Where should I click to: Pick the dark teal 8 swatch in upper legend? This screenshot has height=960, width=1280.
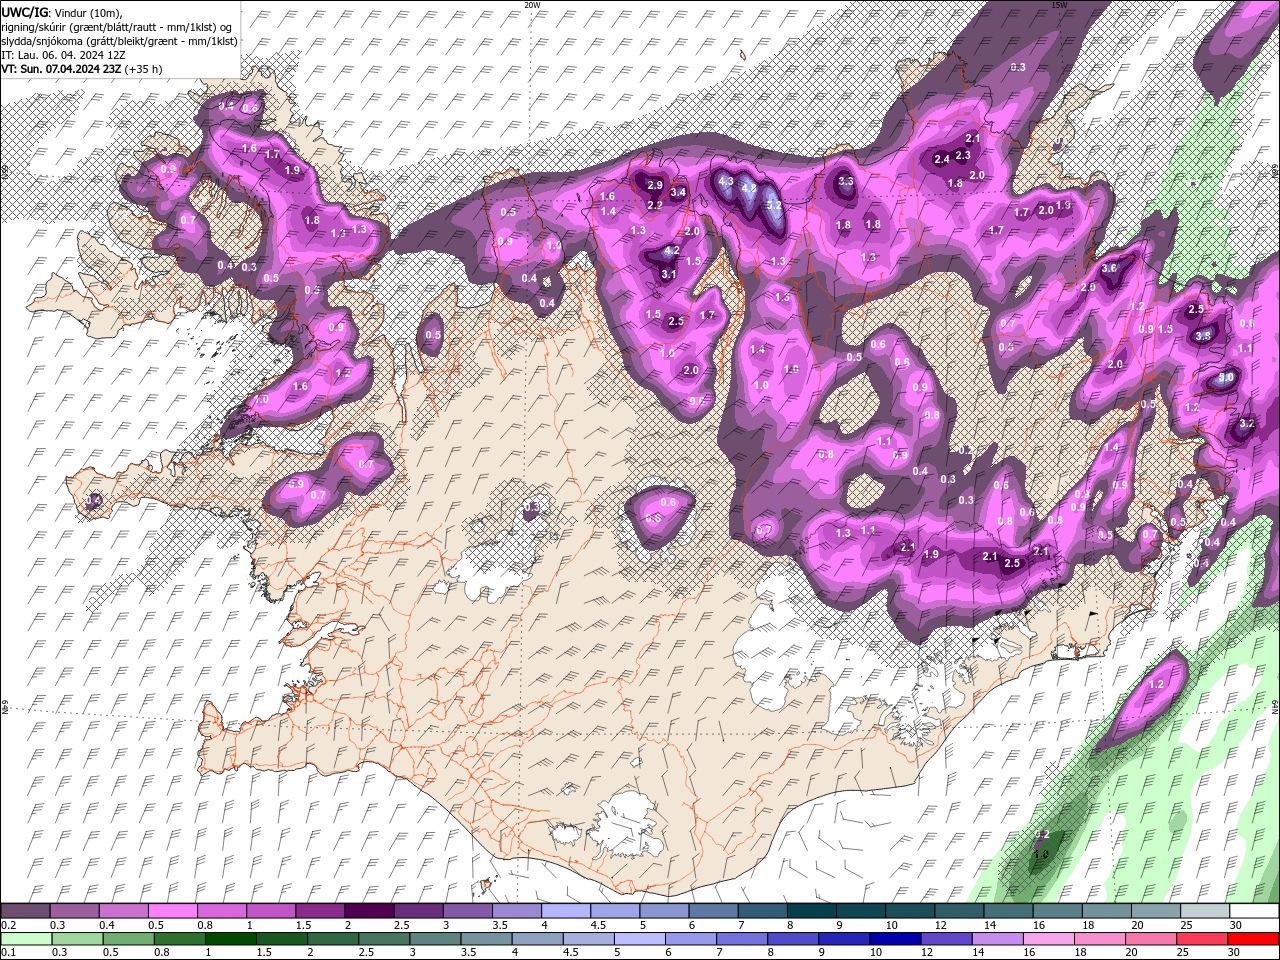tap(812, 911)
